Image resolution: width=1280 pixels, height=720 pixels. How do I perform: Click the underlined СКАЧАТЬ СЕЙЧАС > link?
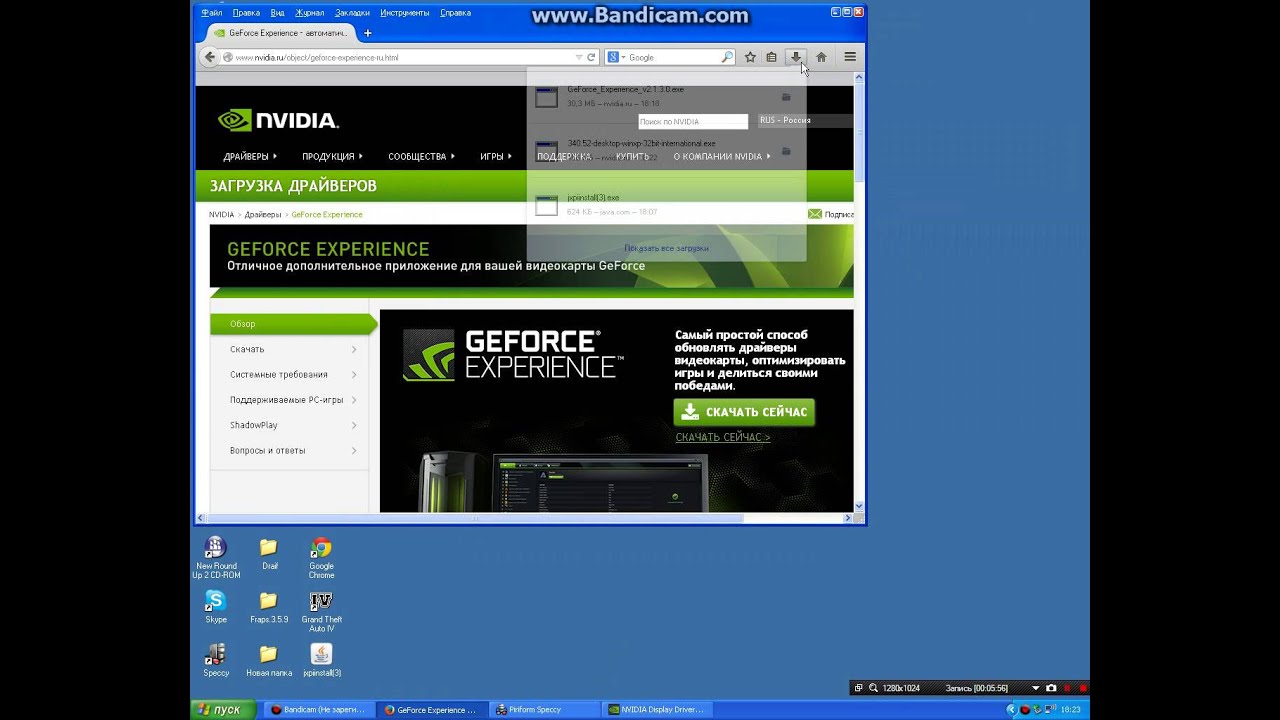pyautogui.click(x=722, y=437)
